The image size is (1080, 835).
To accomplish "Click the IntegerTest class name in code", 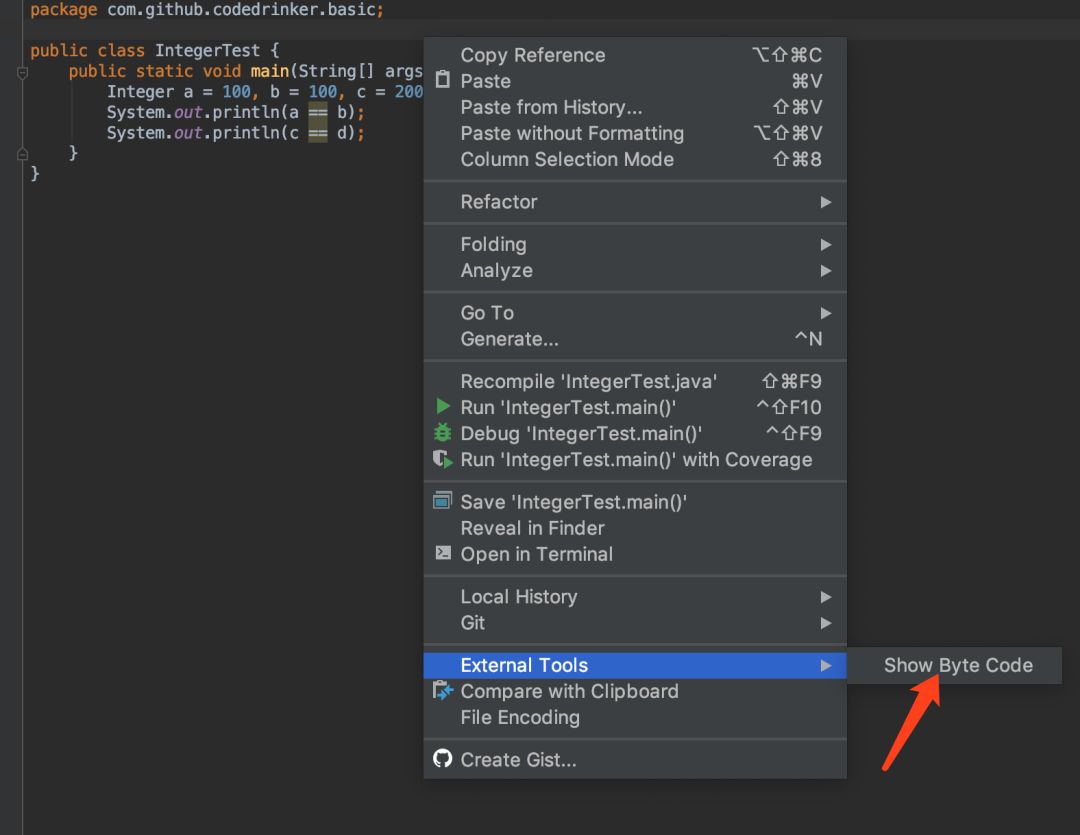I will pyautogui.click(x=207, y=50).
